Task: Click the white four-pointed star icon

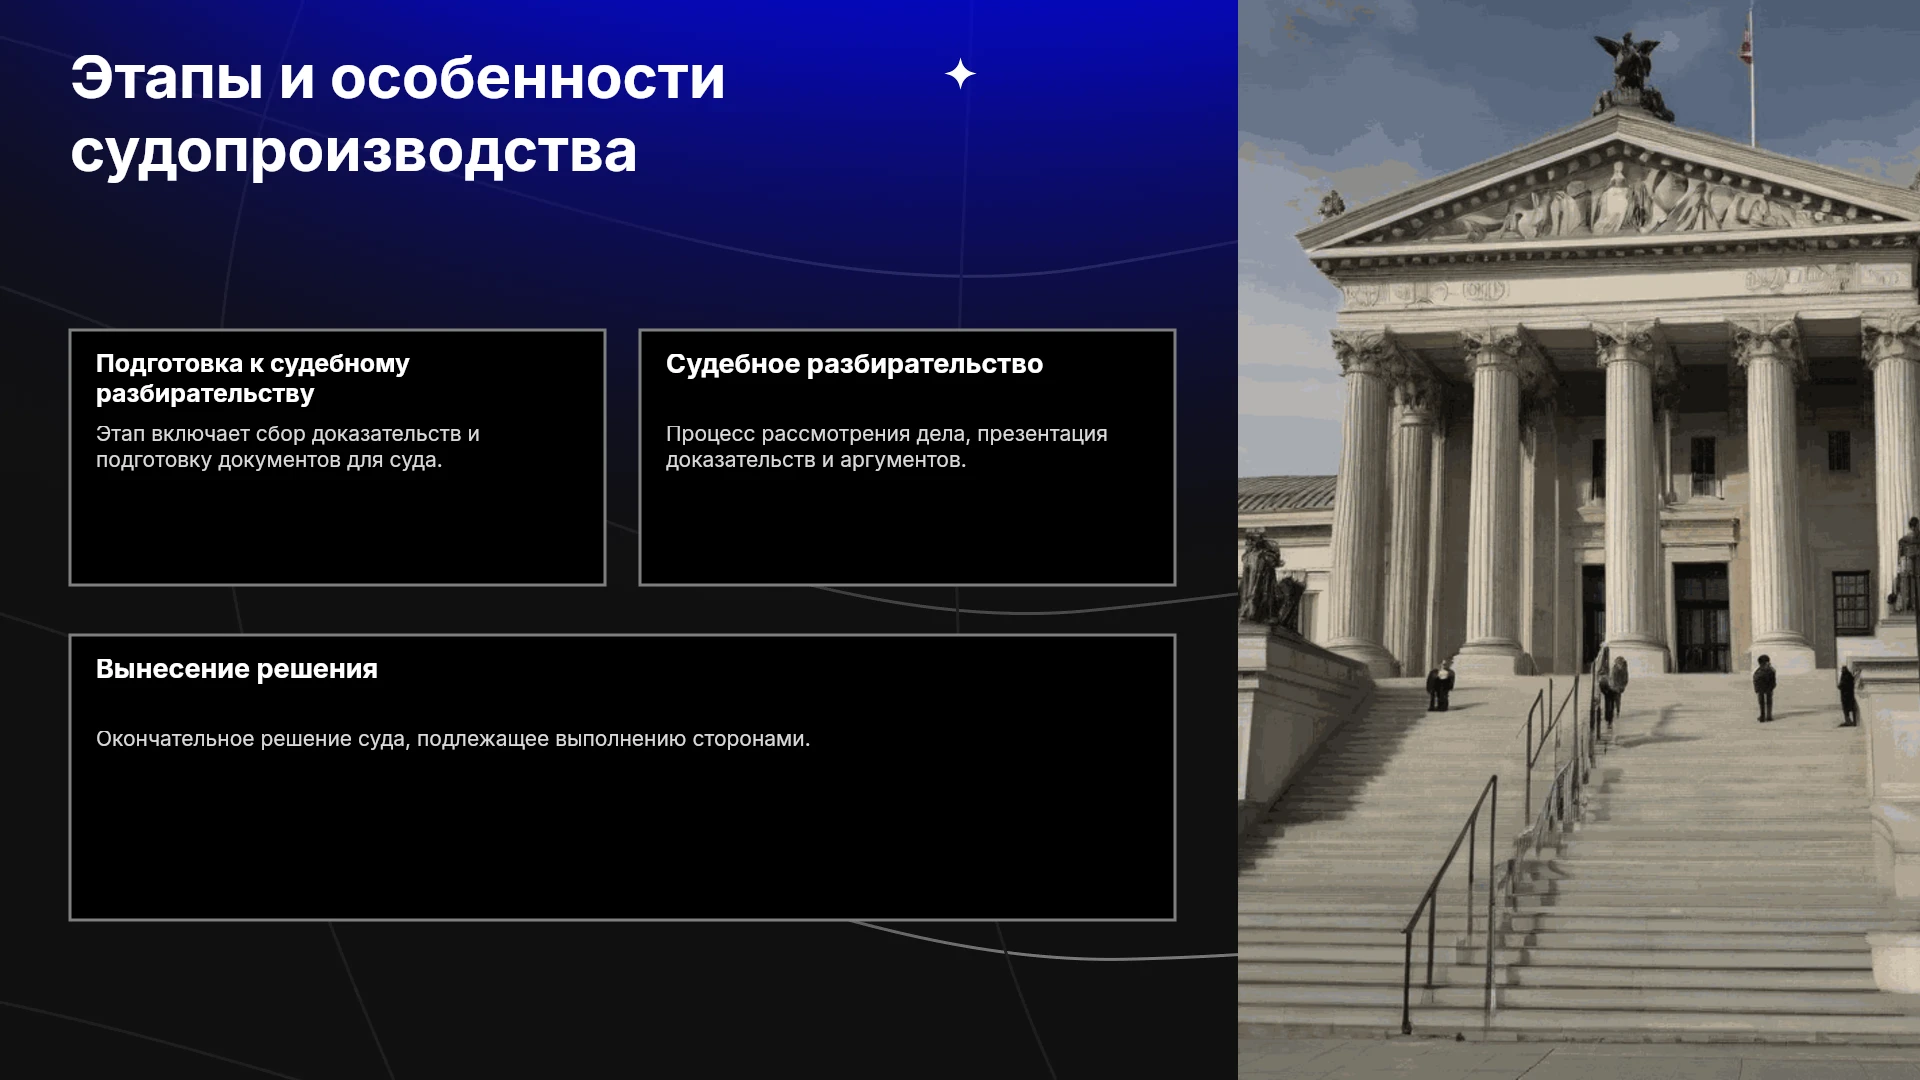Action: 960,74
